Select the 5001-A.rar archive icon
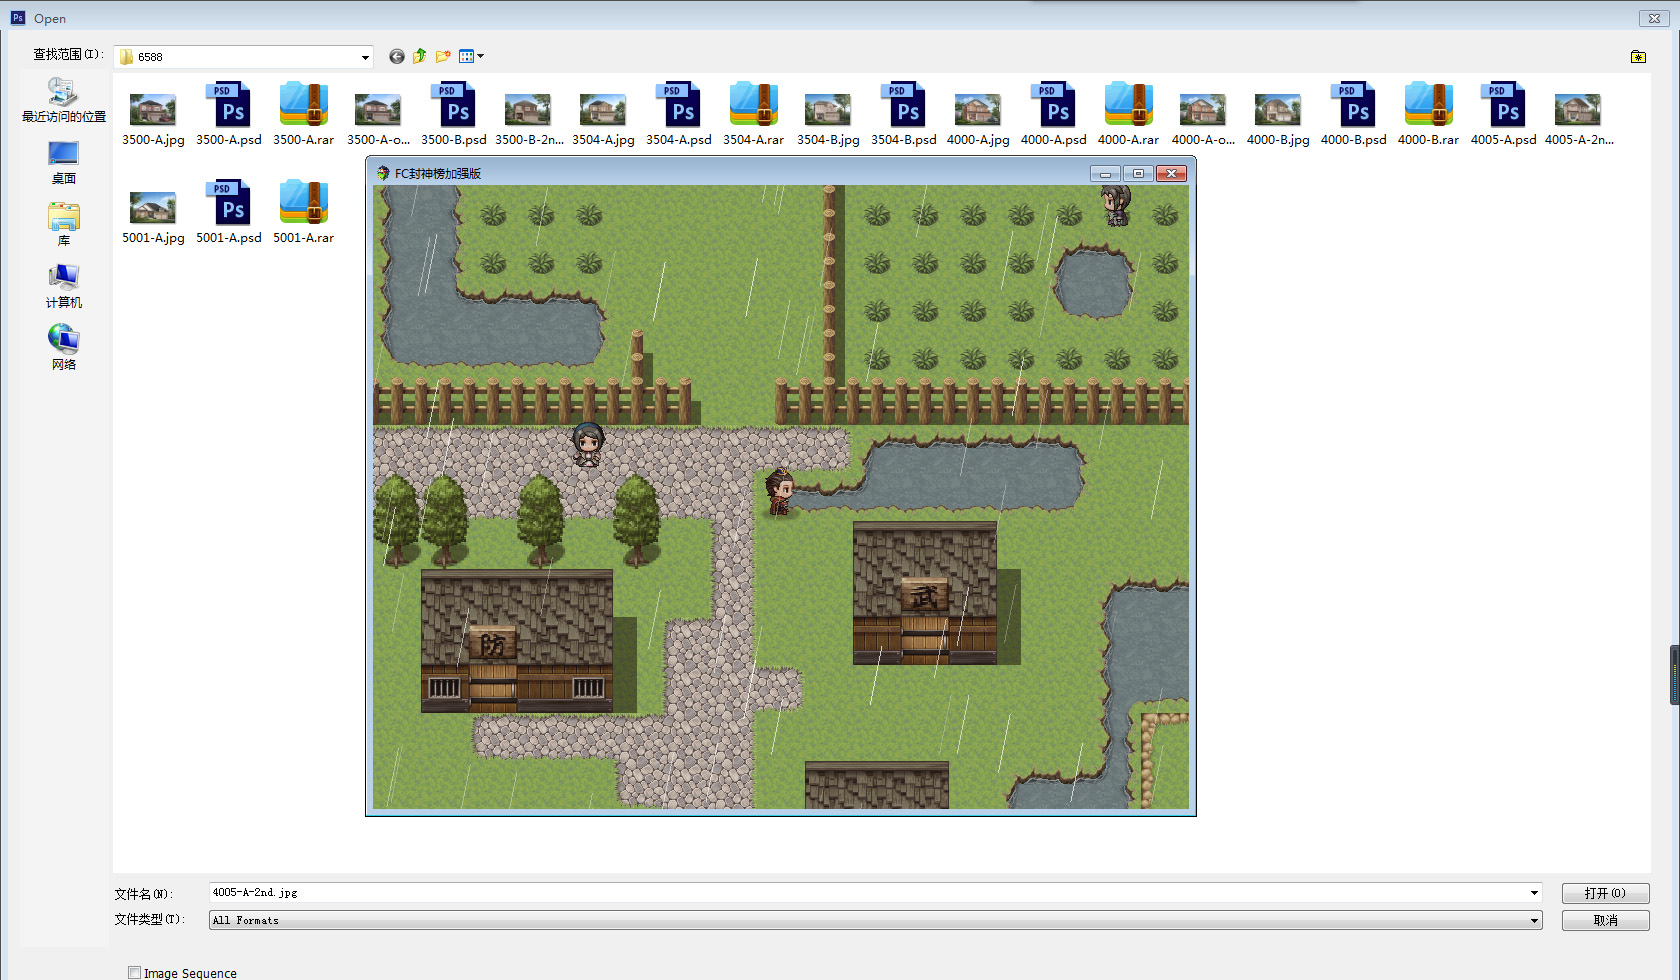Viewport: 1680px width, 980px height. [x=303, y=203]
